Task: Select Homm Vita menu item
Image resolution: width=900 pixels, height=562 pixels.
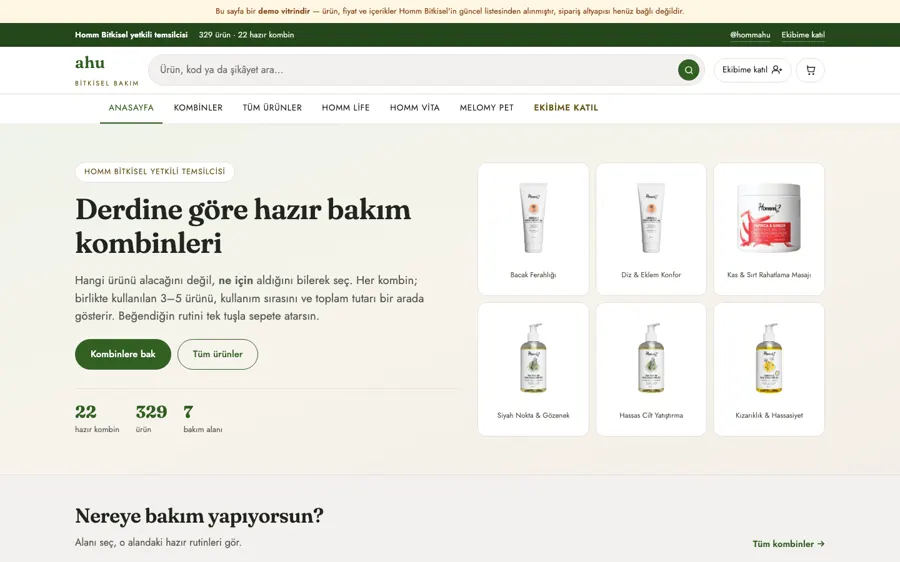Action: [x=414, y=107]
